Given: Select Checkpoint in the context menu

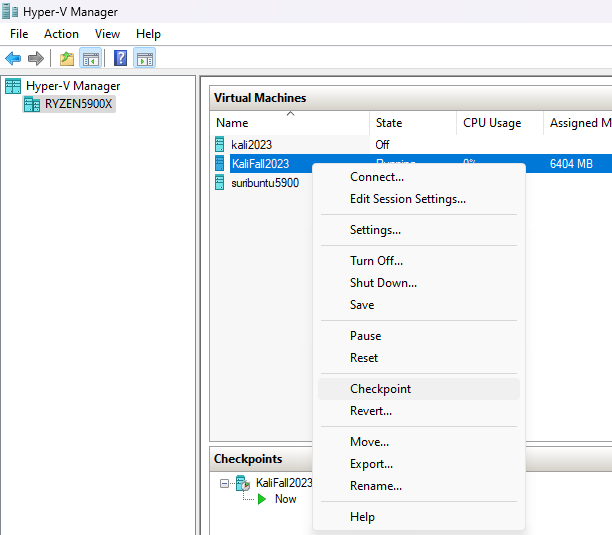Looking at the screenshot, I should 419,389.
